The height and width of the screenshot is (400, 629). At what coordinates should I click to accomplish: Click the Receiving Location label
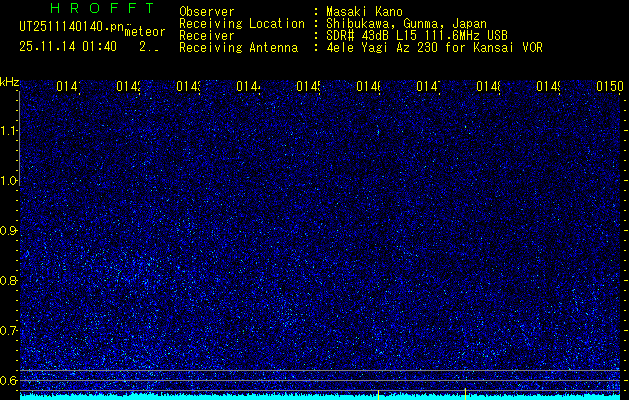242,24
